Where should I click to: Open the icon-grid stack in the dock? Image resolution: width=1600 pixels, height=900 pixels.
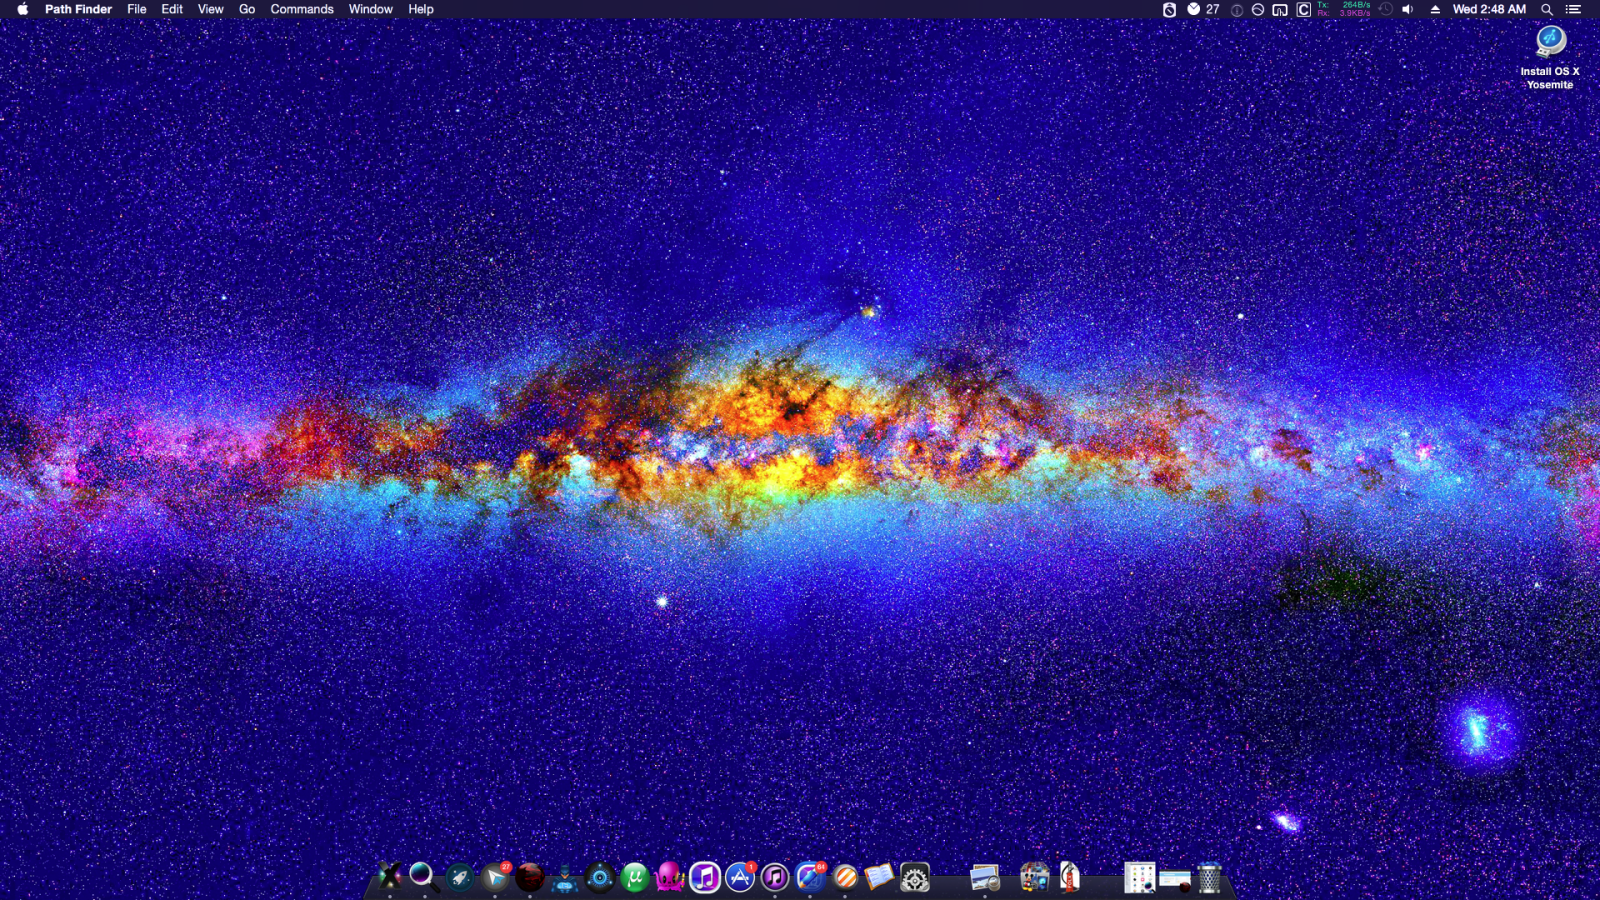pyautogui.click(x=1140, y=877)
